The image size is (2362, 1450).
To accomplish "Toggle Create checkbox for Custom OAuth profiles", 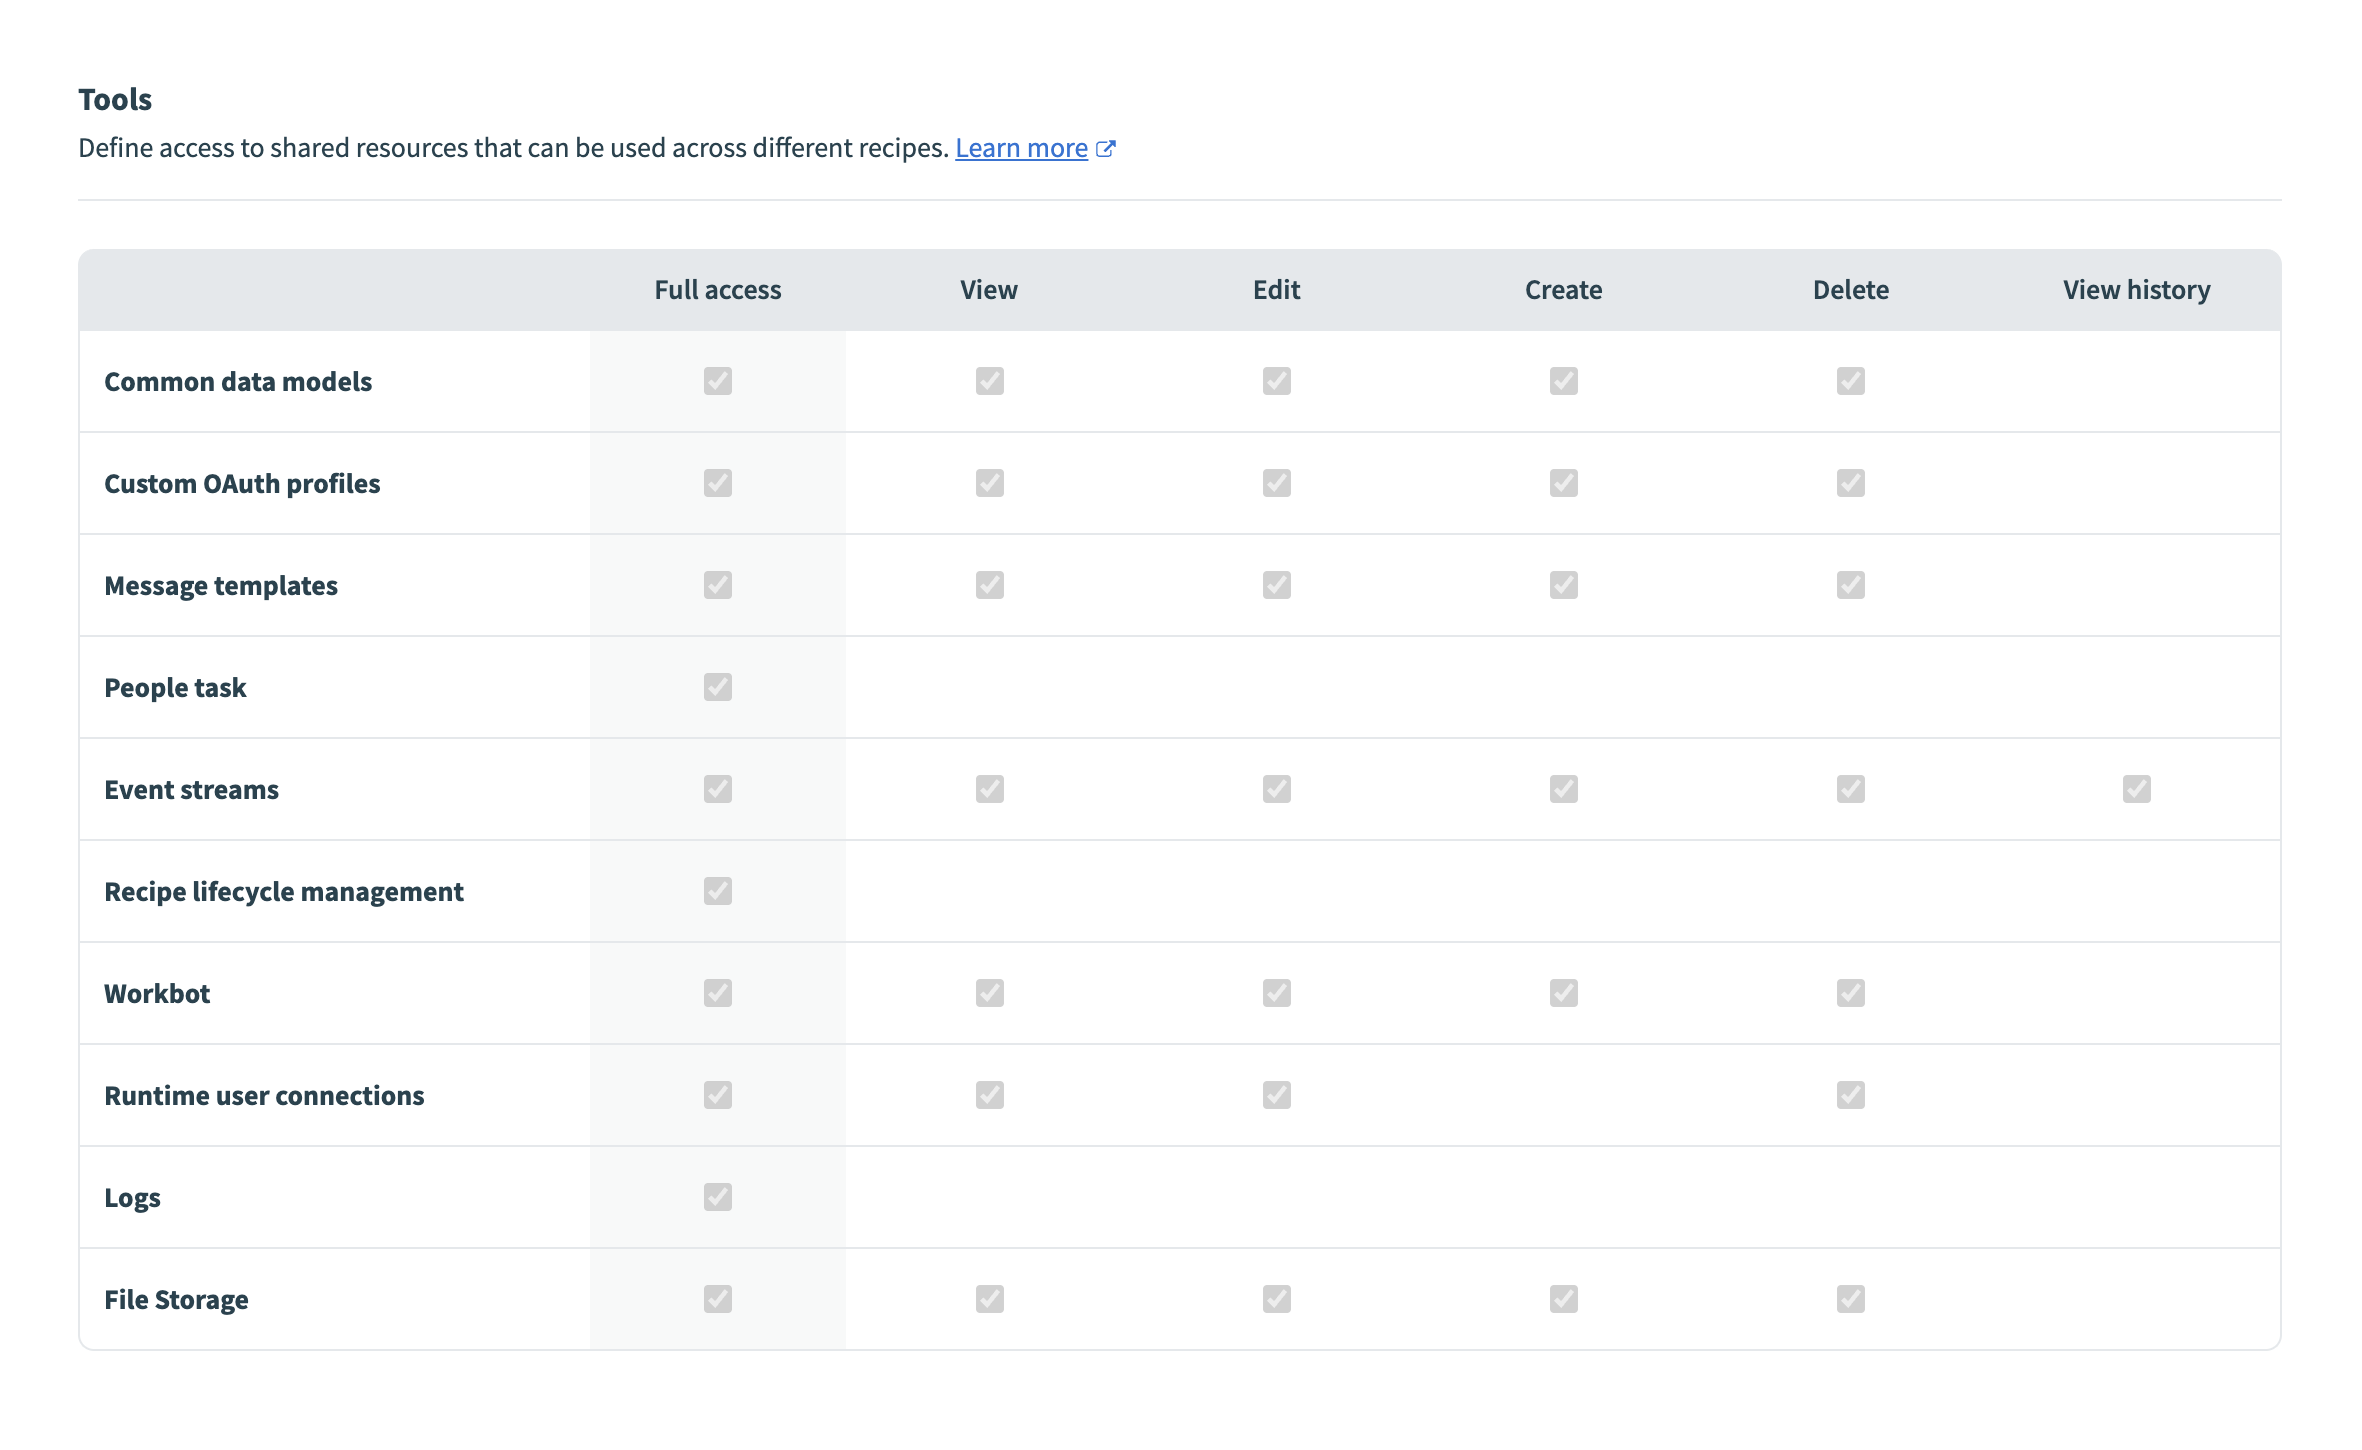I will pyautogui.click(x=1563, y=483).
